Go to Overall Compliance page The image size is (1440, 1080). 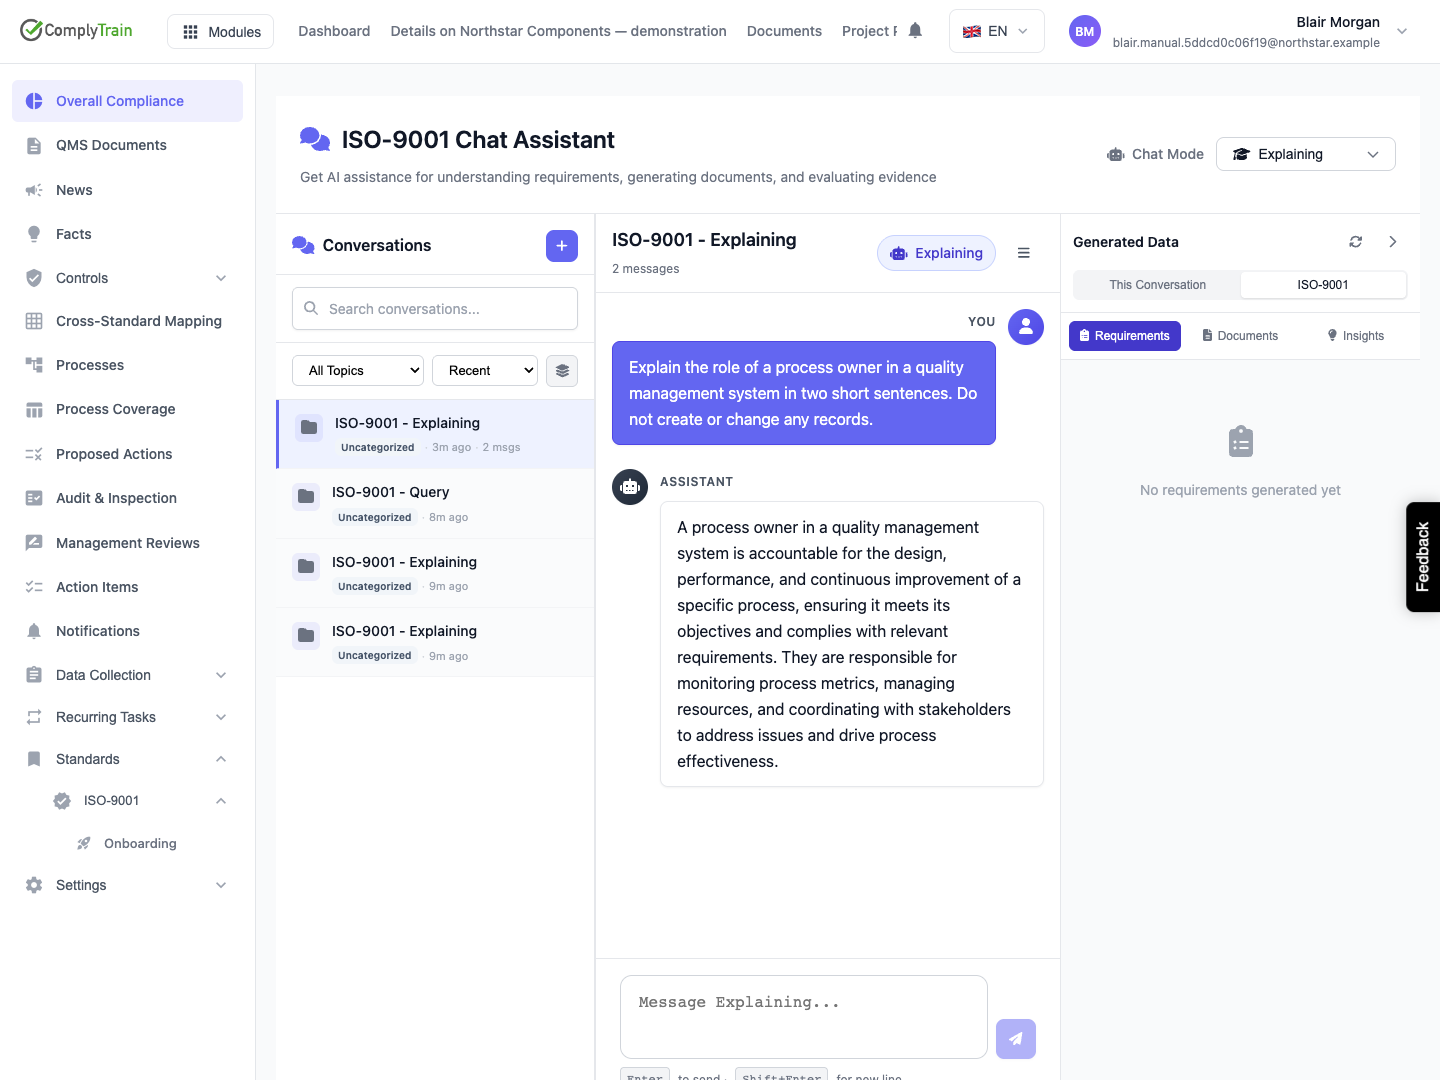[x=127, y=101]
